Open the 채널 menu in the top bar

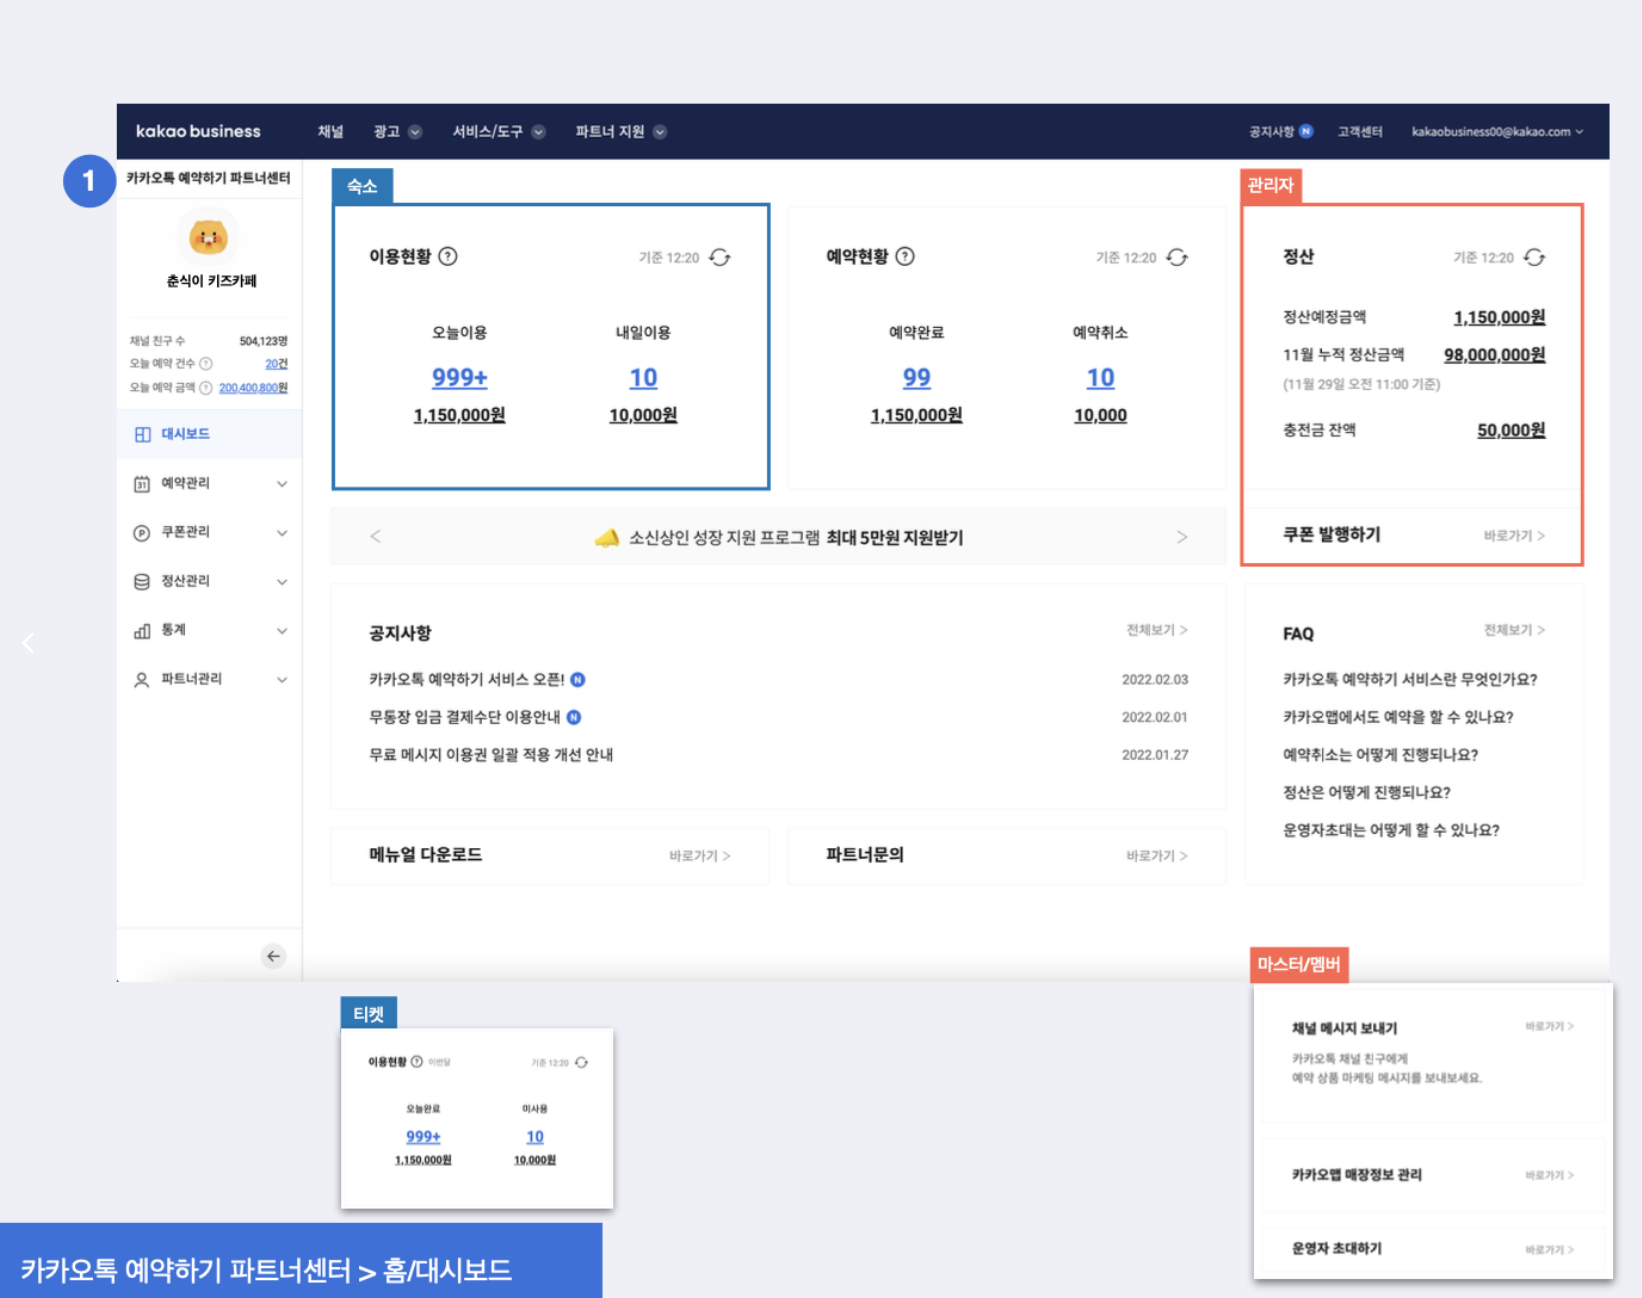pos(330,132)
